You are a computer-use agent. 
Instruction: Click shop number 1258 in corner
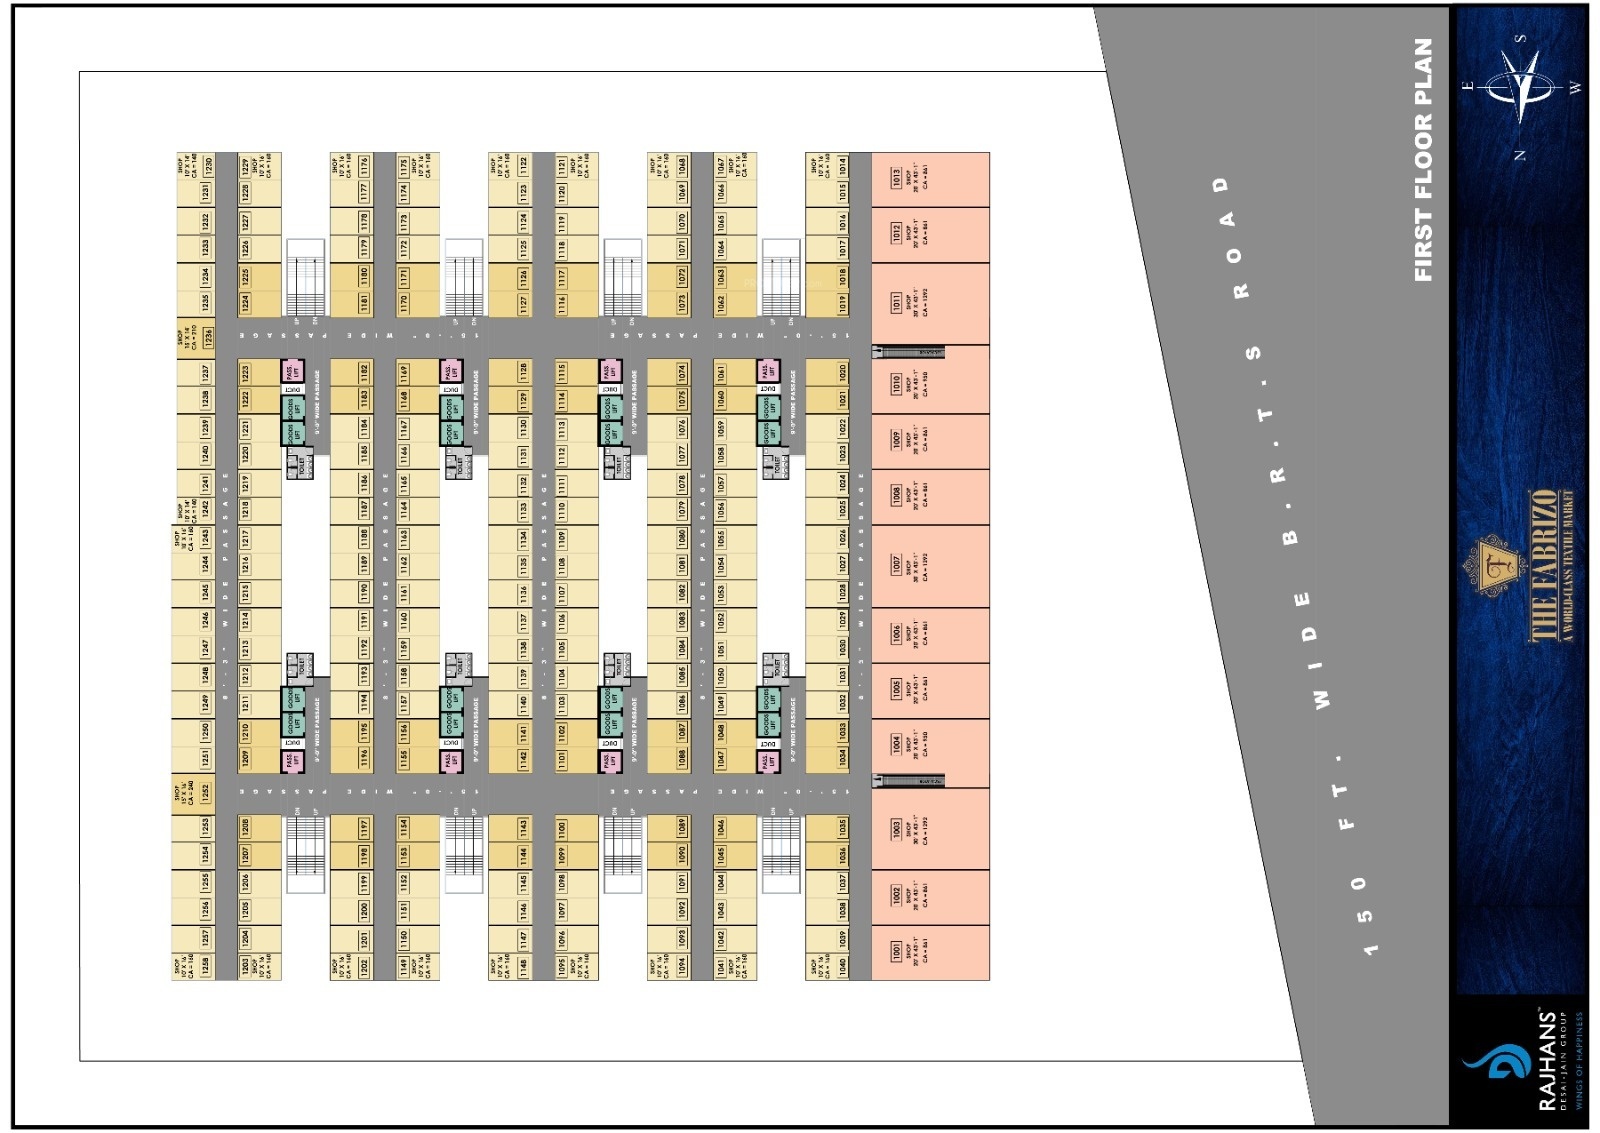point(206,965)
